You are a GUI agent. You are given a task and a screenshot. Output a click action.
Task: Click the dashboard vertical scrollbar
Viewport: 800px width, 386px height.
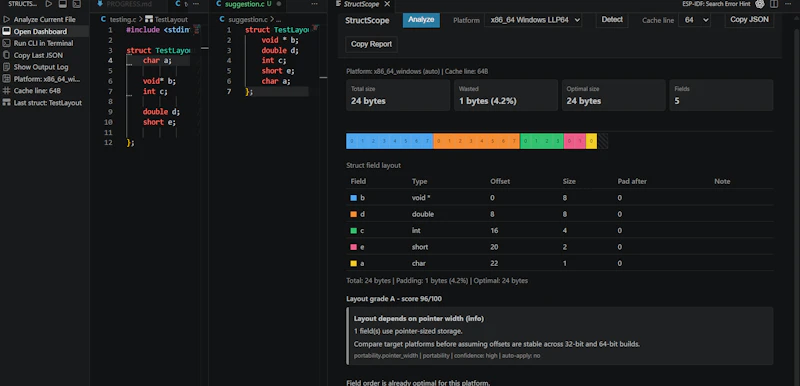(x=796, y=199)
